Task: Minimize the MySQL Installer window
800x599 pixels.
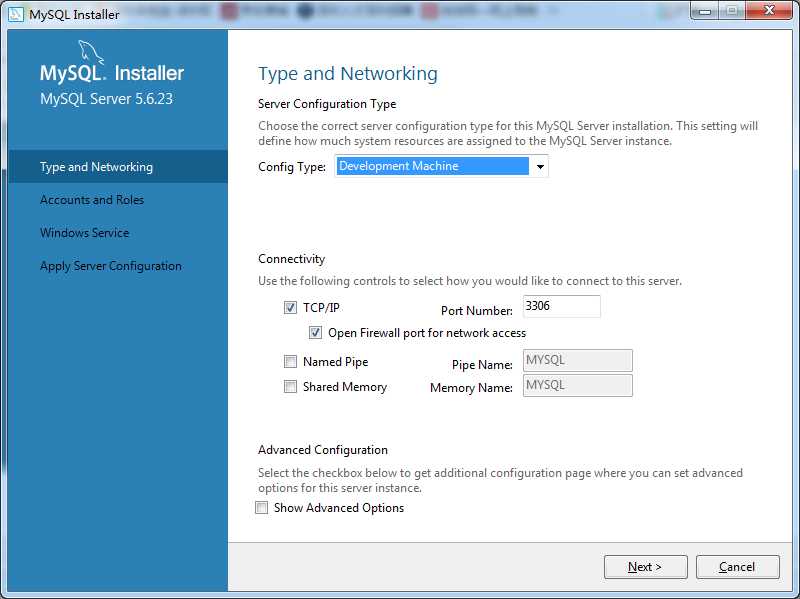Action: point(705,11)
